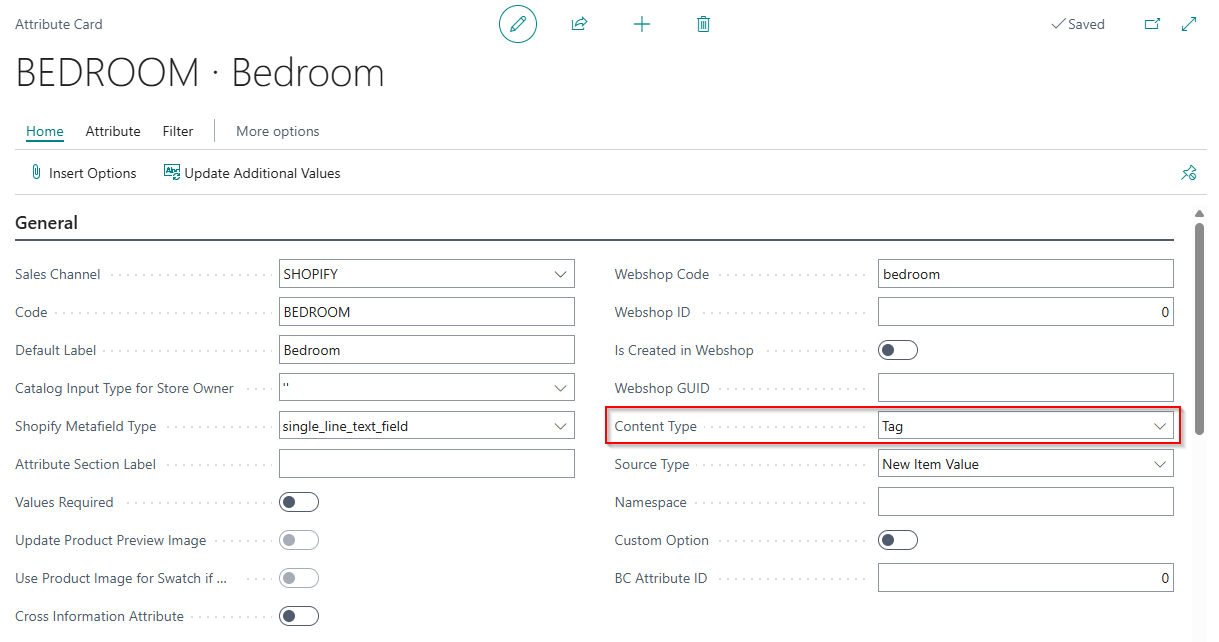Click the Webshop Code input field
This screenshot has width=1219, height=642.
[1026, 274]
